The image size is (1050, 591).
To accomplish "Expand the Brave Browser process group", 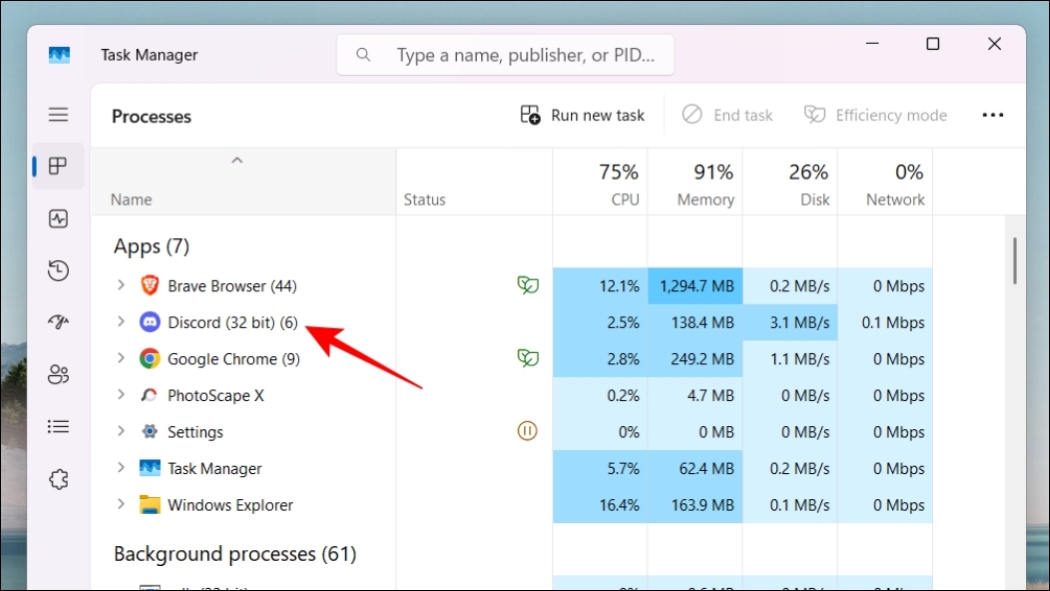I will point(121,285).
